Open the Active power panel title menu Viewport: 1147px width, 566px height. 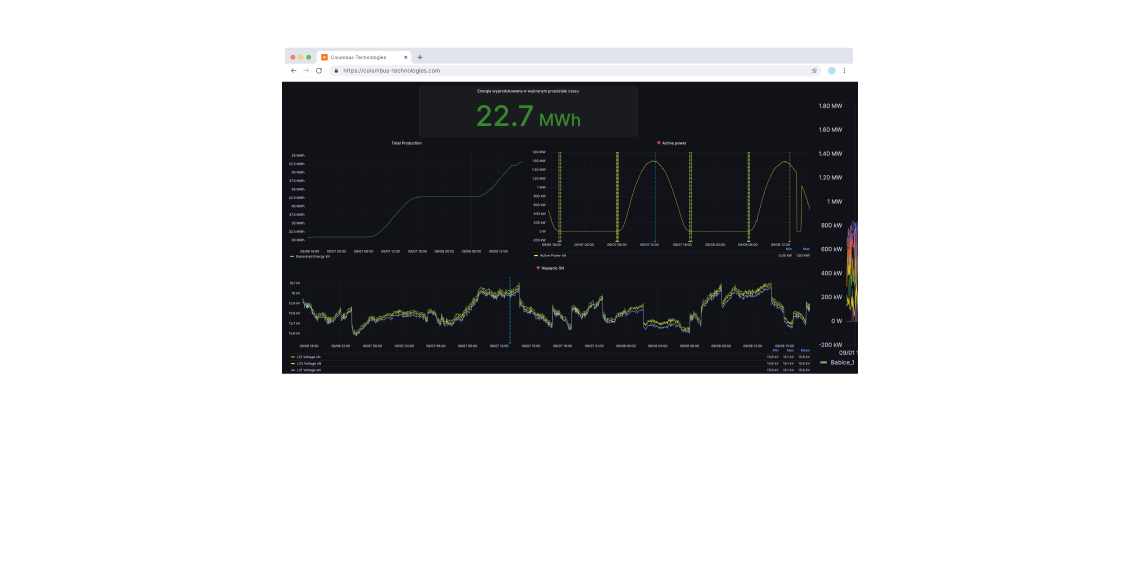pyautogui.click(x=674, y=143)
